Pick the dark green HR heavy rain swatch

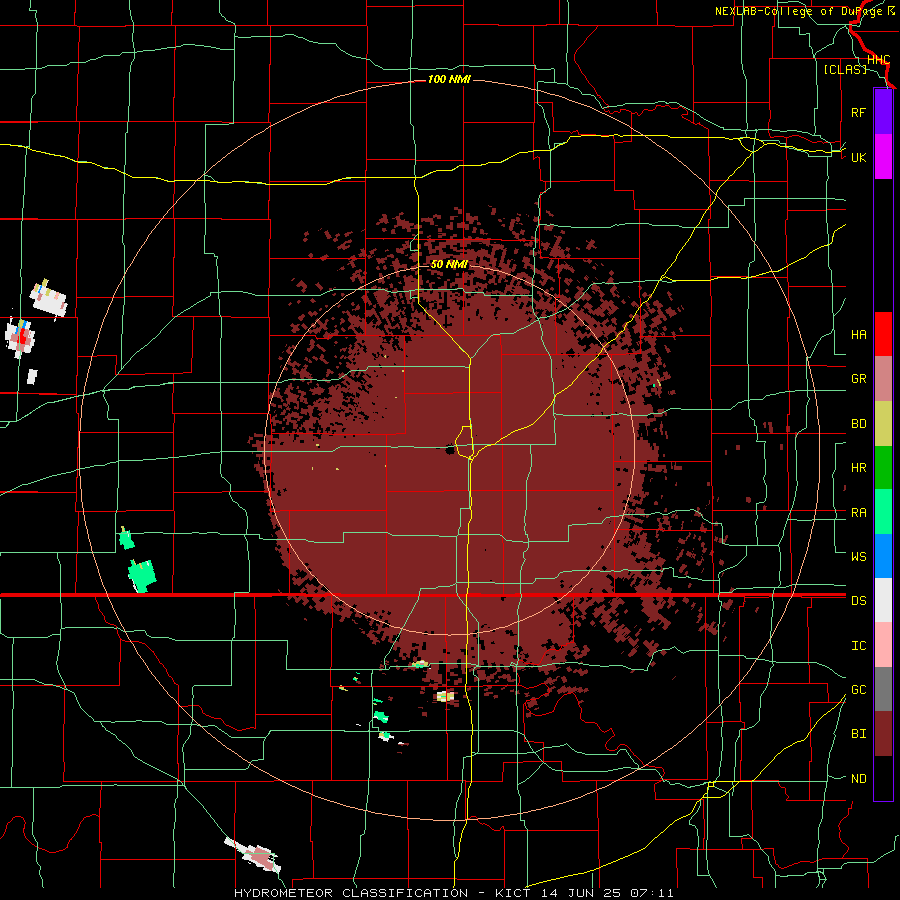point(883,467)
